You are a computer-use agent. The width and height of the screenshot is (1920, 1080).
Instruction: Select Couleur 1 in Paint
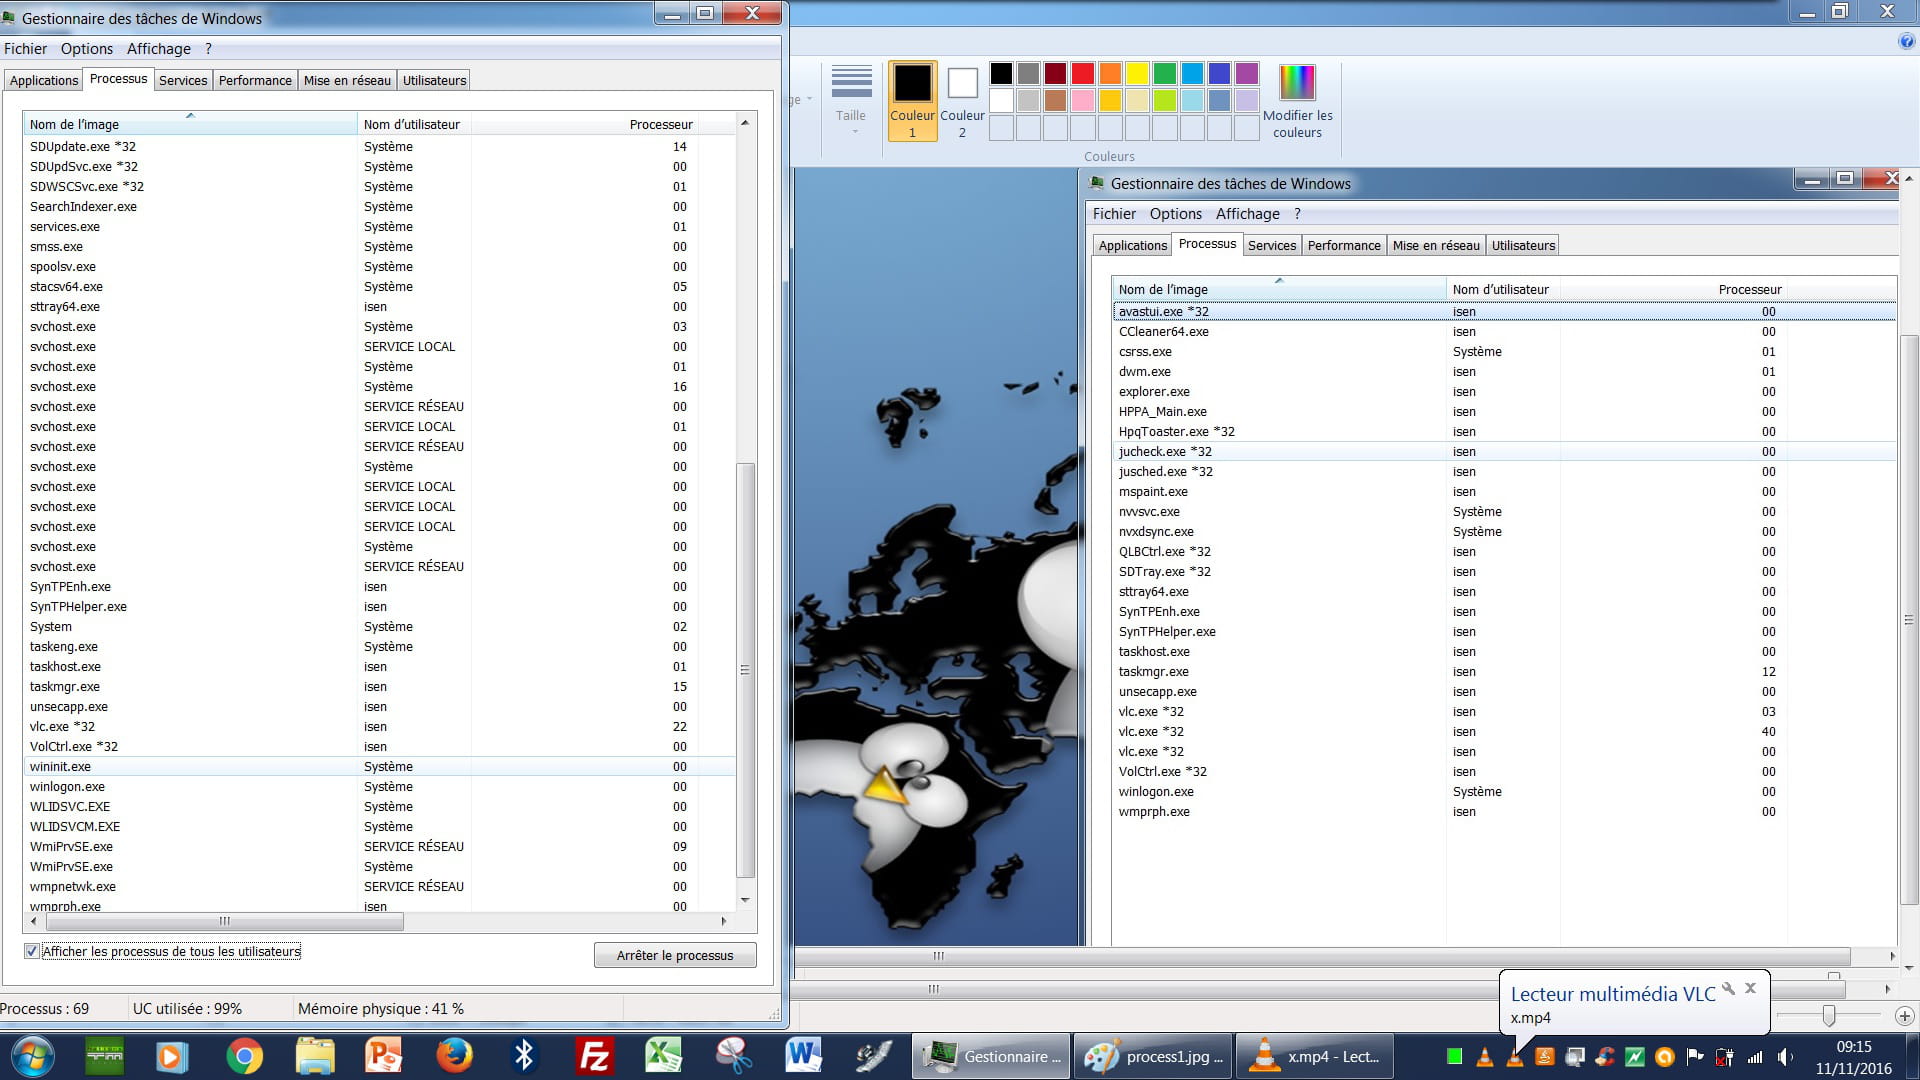[x=912, y=101]
